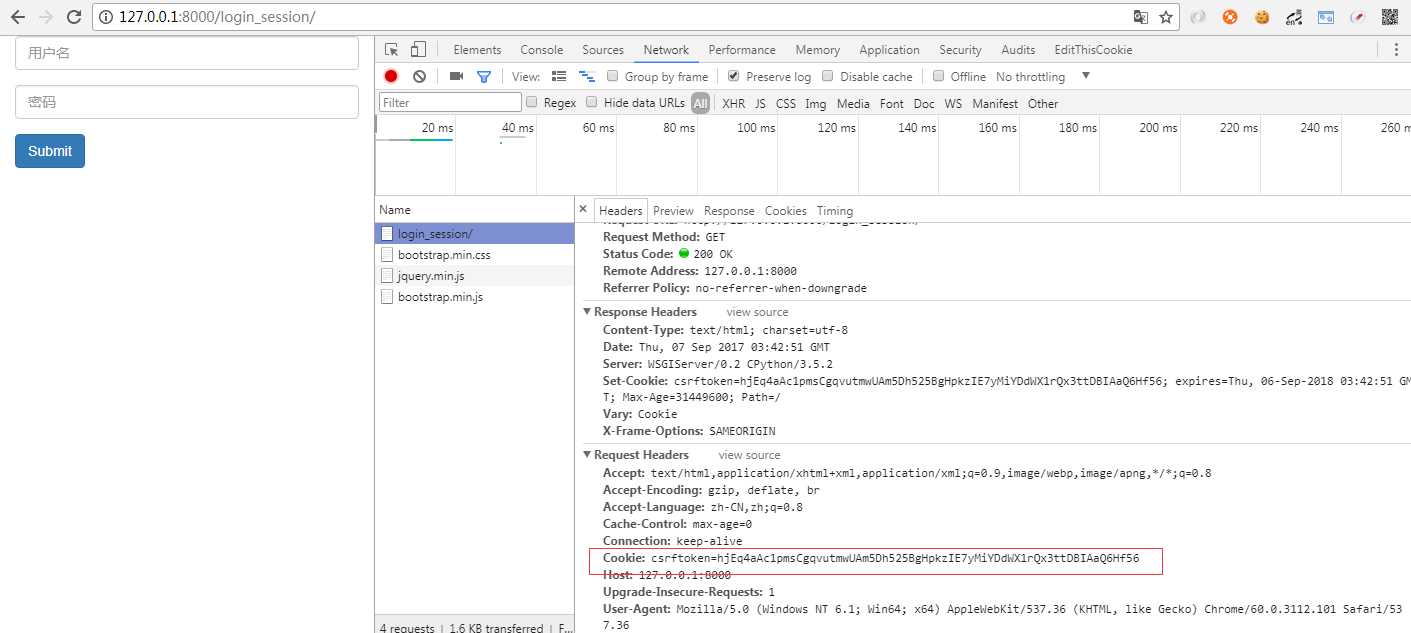Click the Name column header
This screenshot has width=1411, height=633.
475,210
